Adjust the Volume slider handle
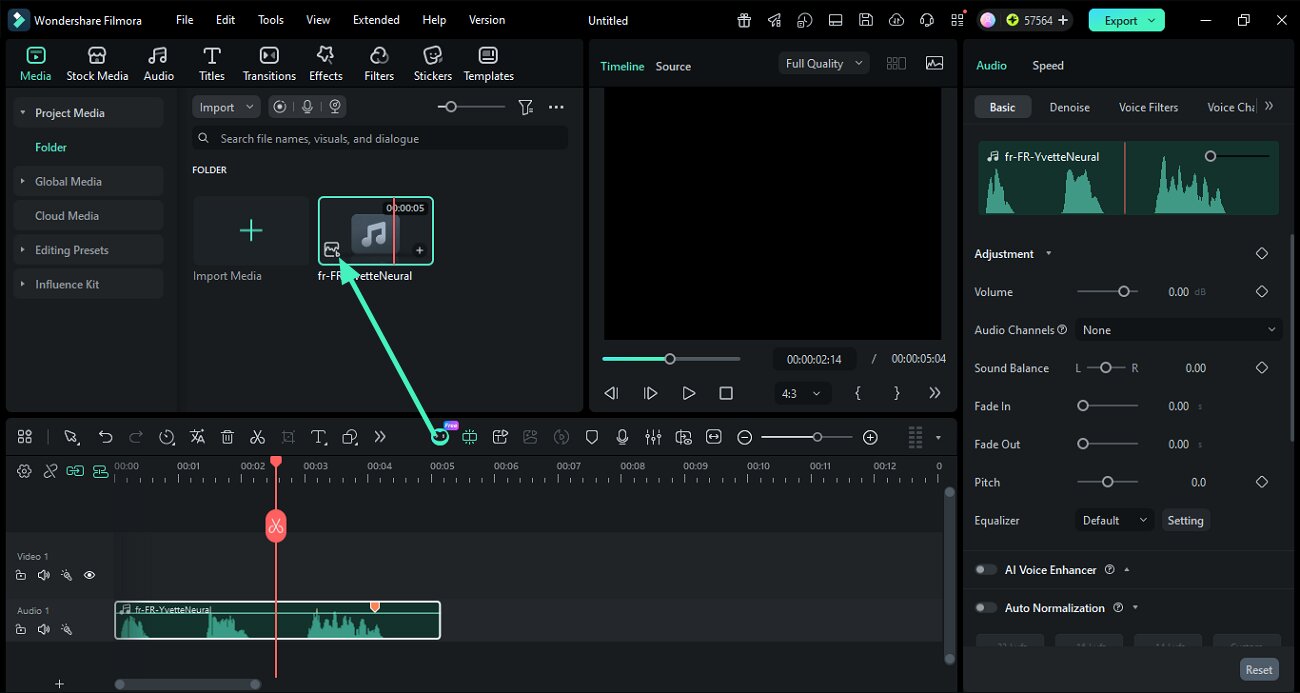Screen dimensions: 1300x693 click(1123, 292)
